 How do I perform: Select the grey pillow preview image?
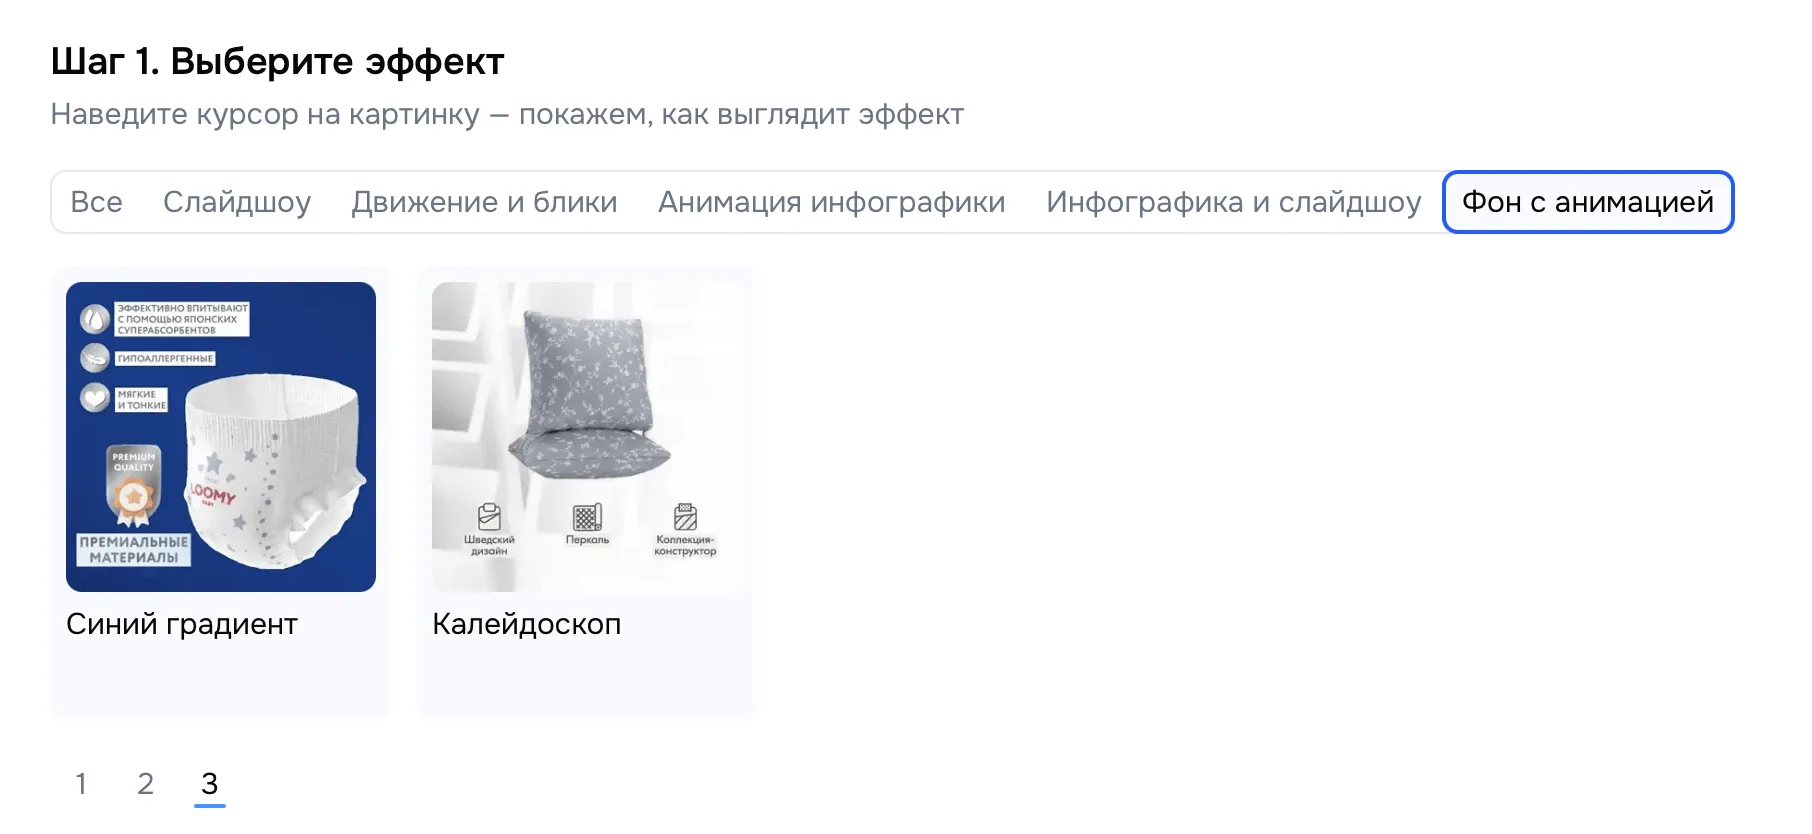(x=587, y=437)
